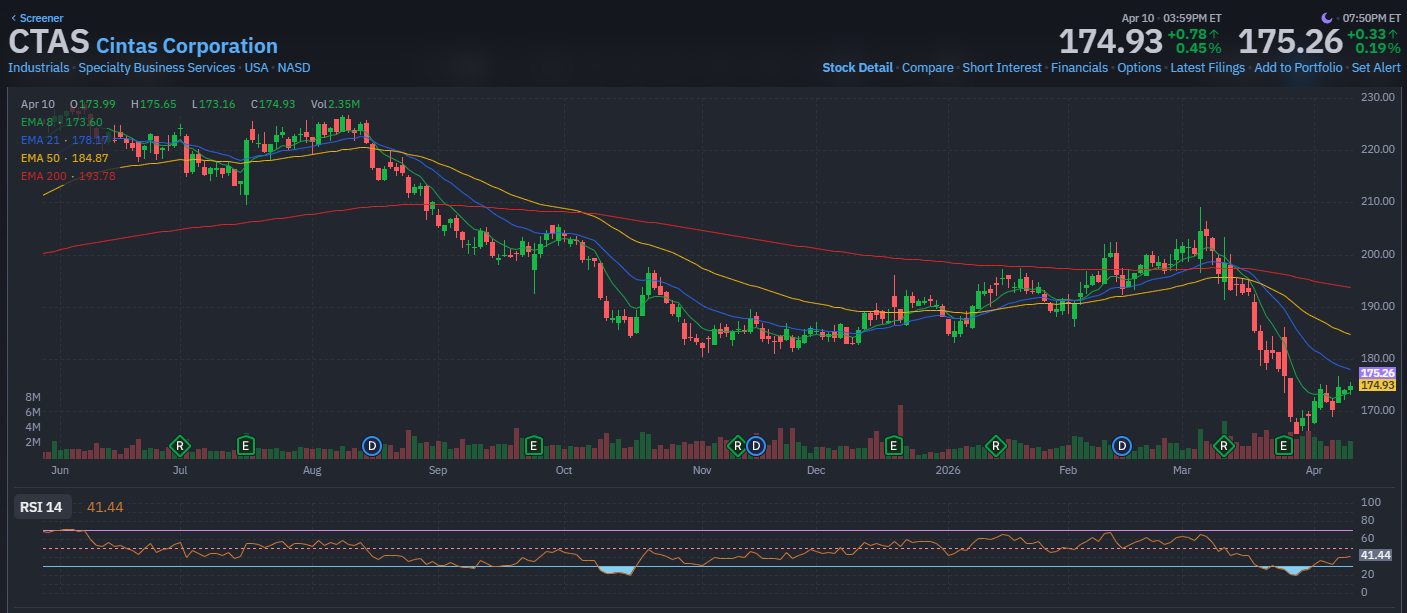Click the R marker in January 2026
Screen dimensions: 1407x613
(x=996, y=445)
